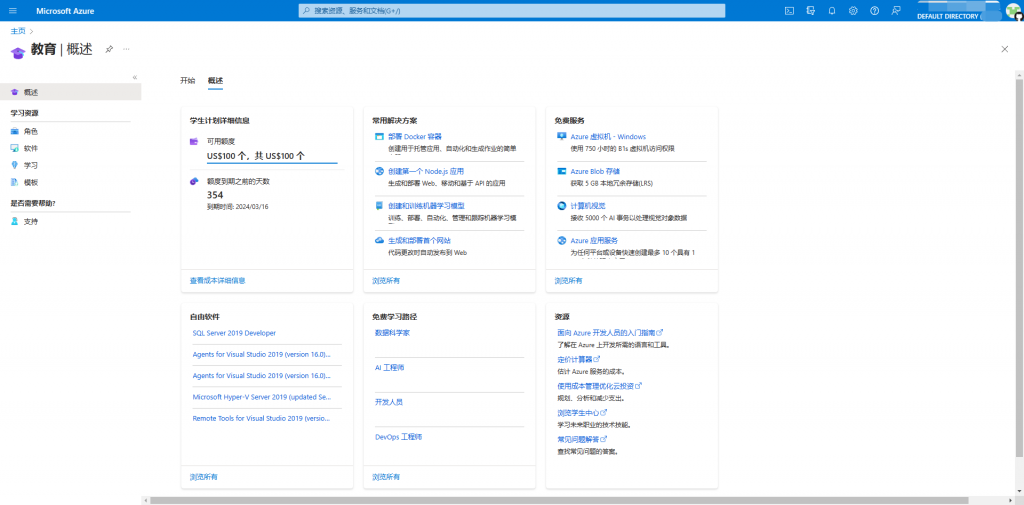Click the 机器学习模型 icon
Screen dimensions: 1024x505
point(379,206)
